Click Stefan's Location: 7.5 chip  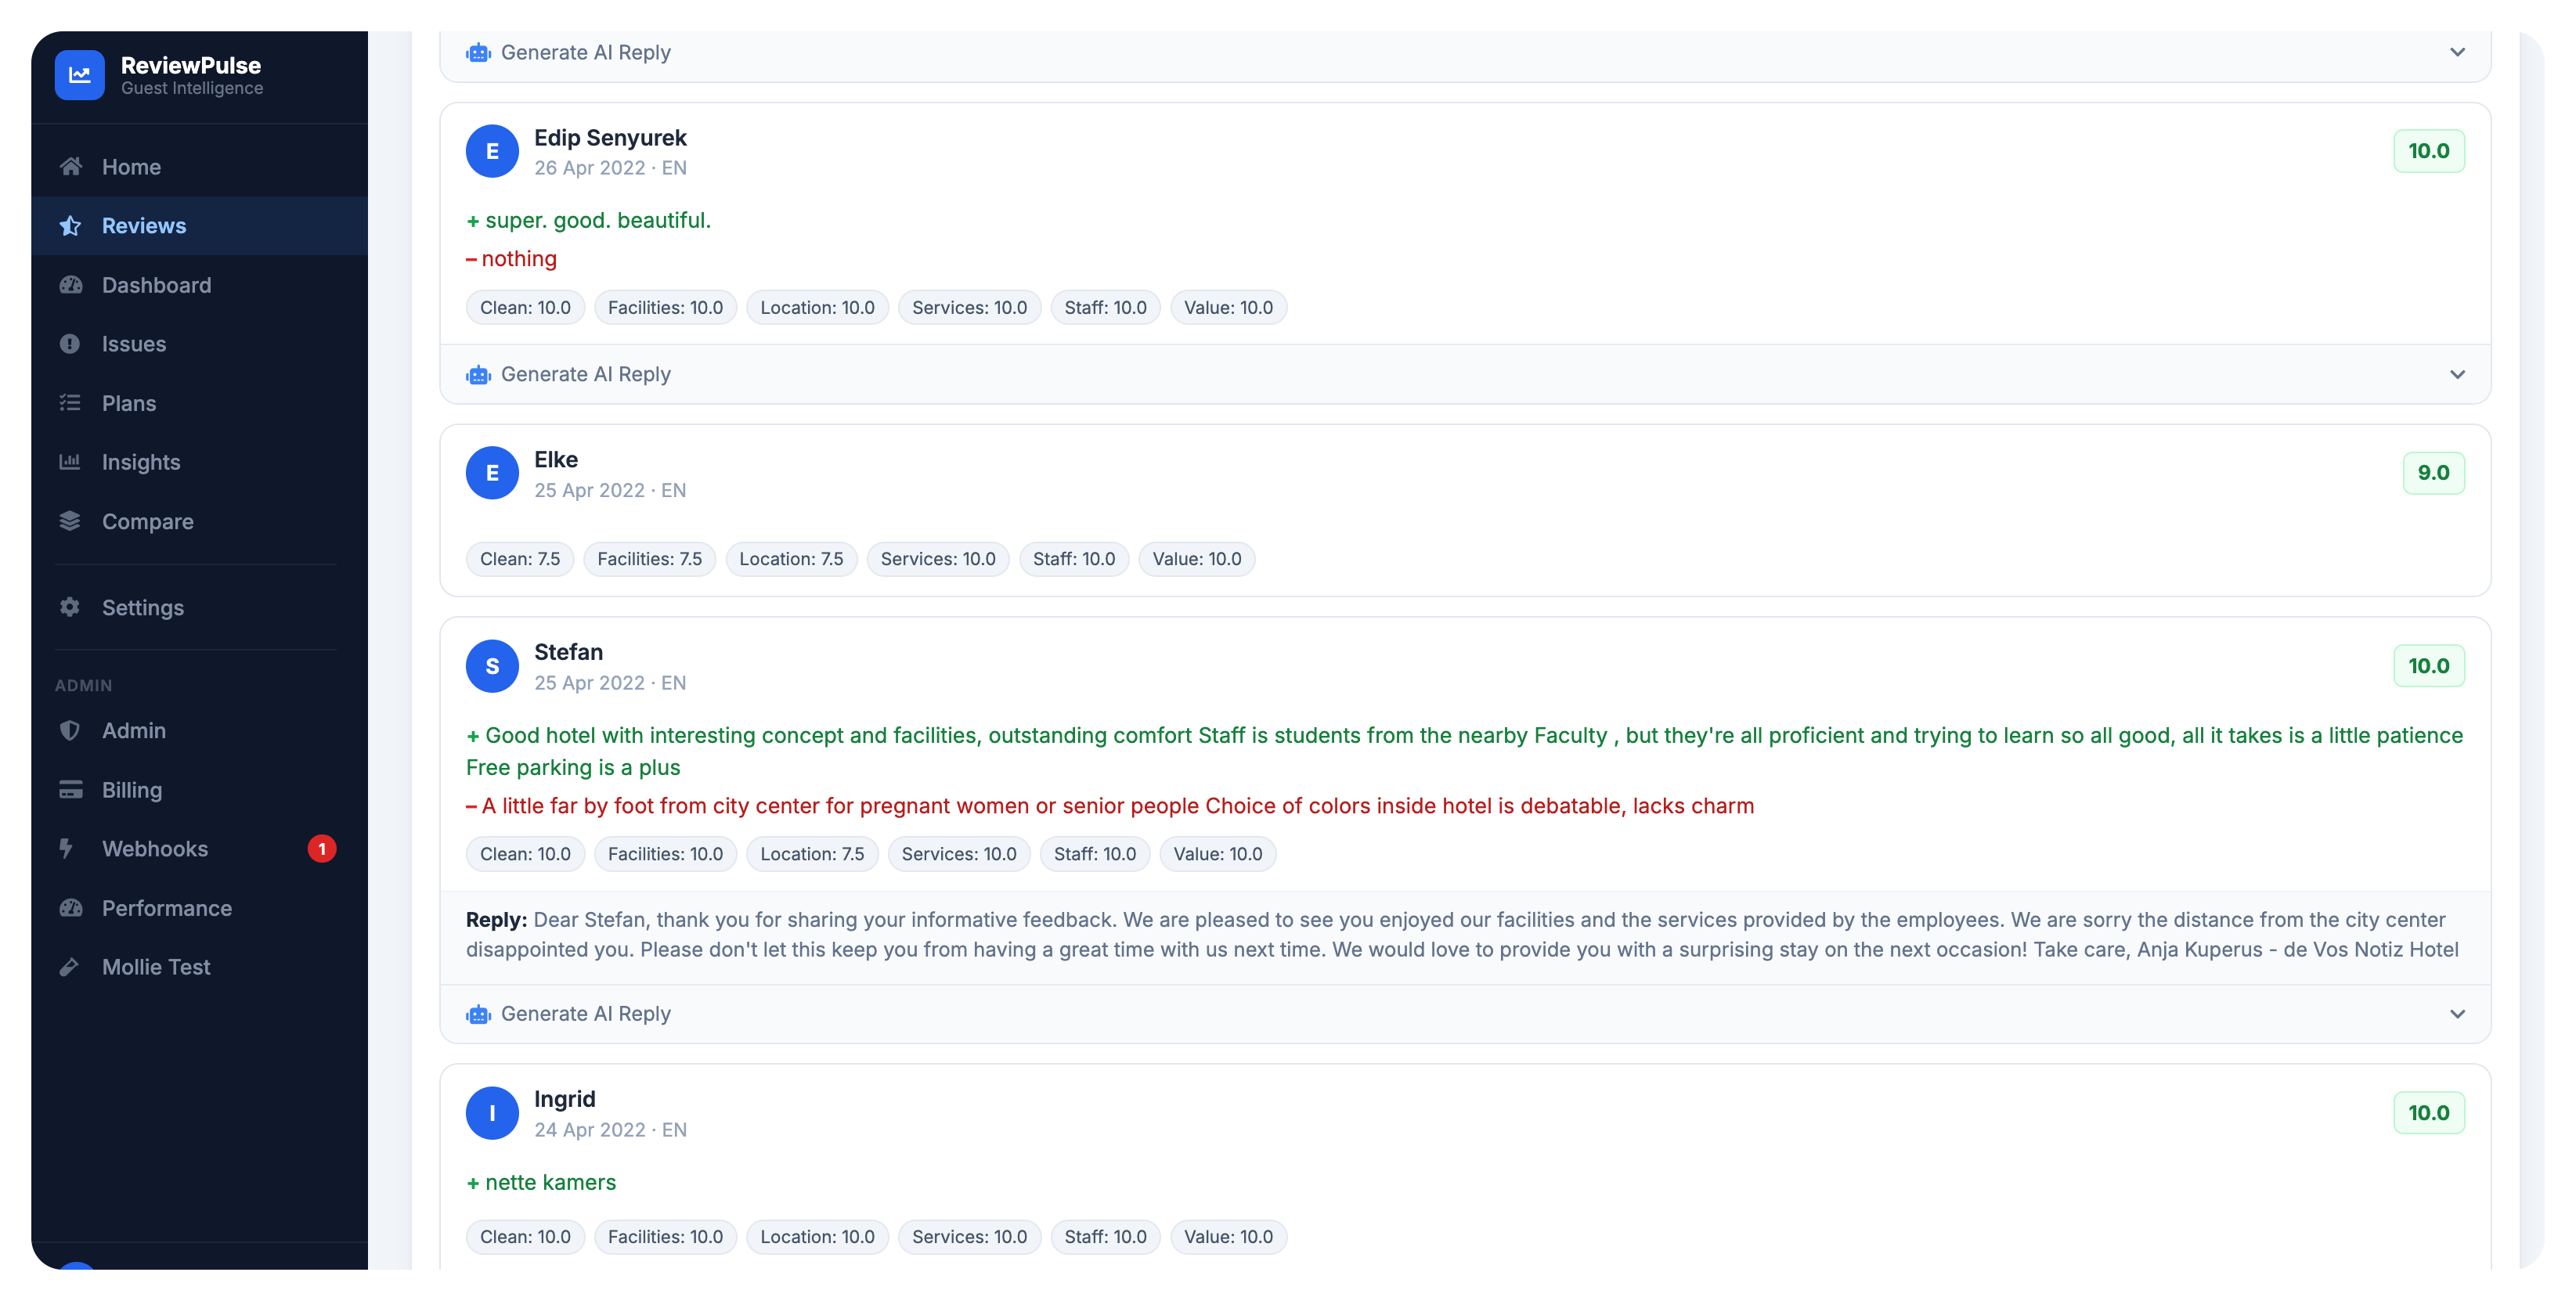point(812,854)
